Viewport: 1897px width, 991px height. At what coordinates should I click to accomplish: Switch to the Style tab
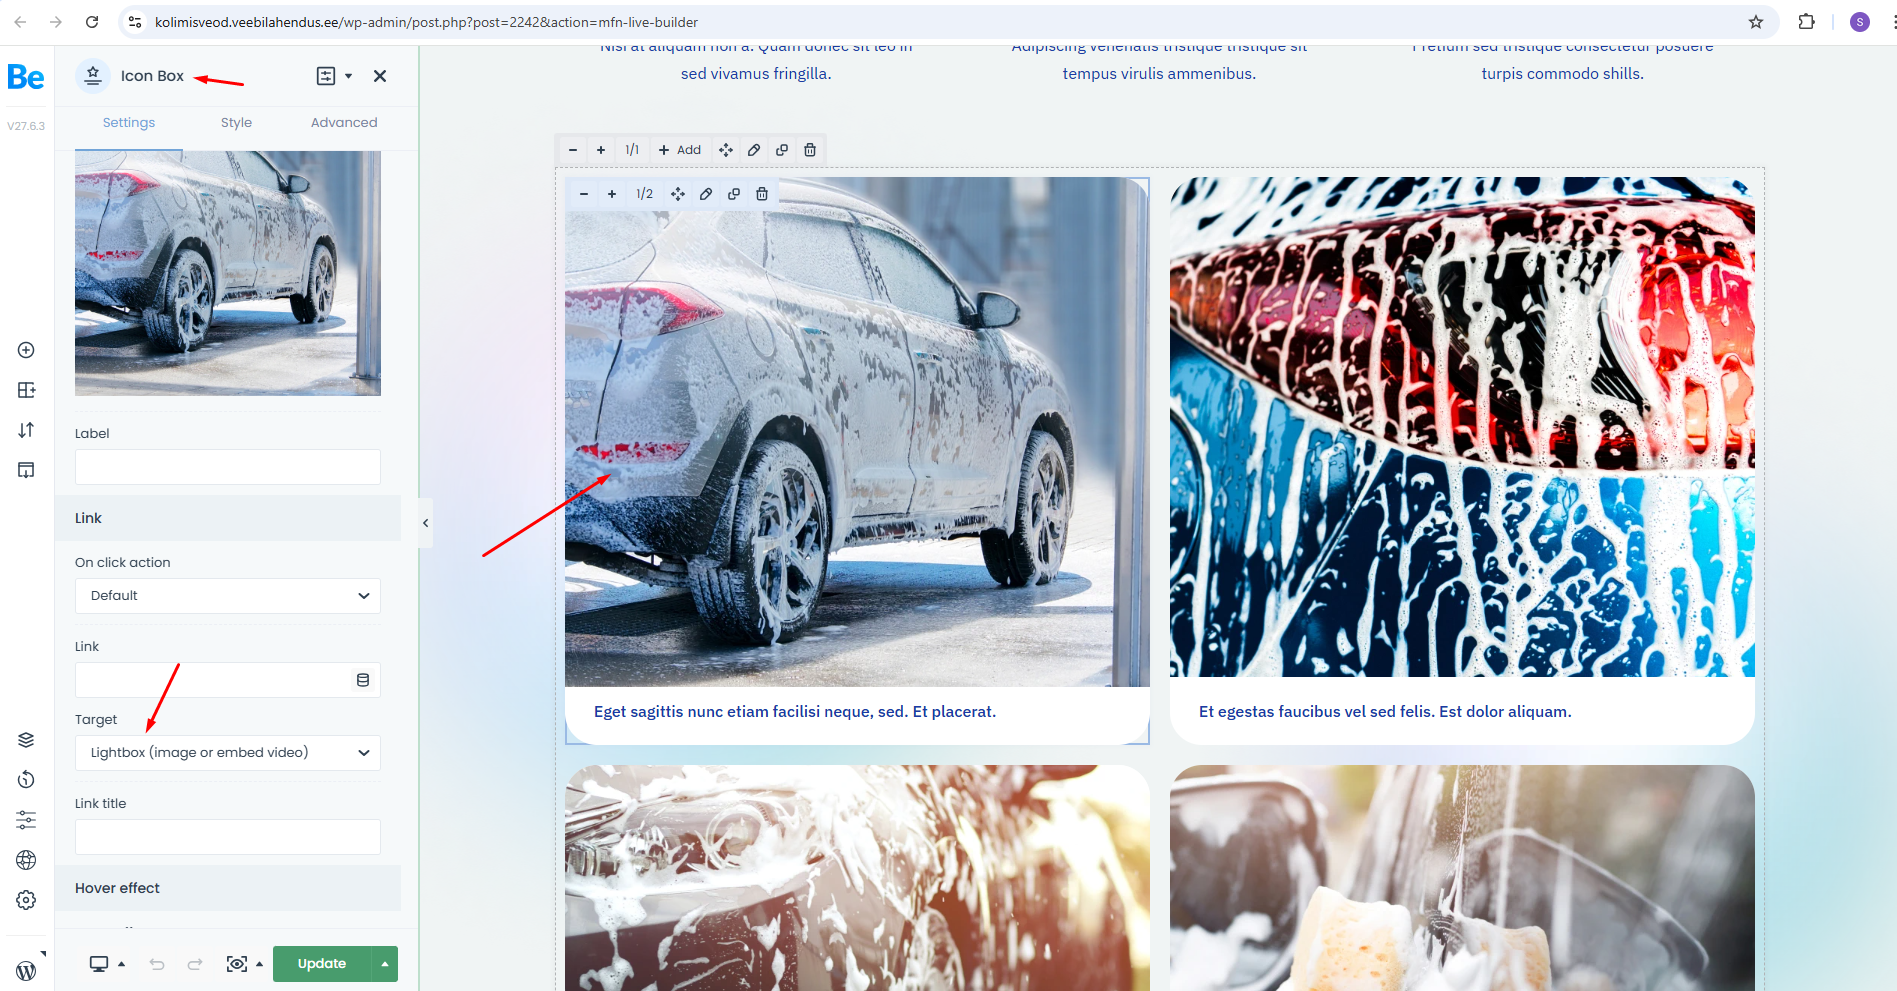(x=236, y=123)
